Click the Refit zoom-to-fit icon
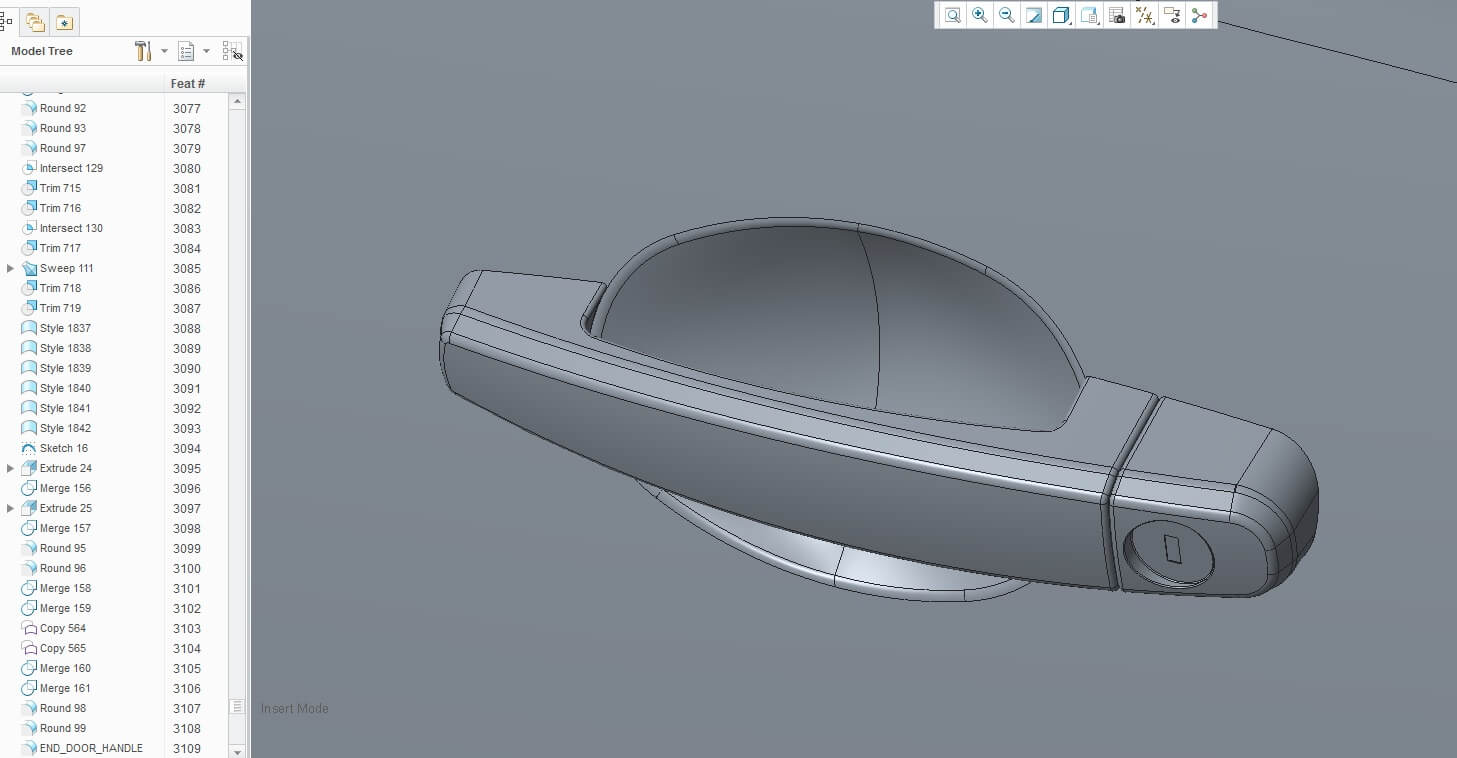Viewport: 1457px width, 758px height. pyautogui.click(x=952, y=15)
